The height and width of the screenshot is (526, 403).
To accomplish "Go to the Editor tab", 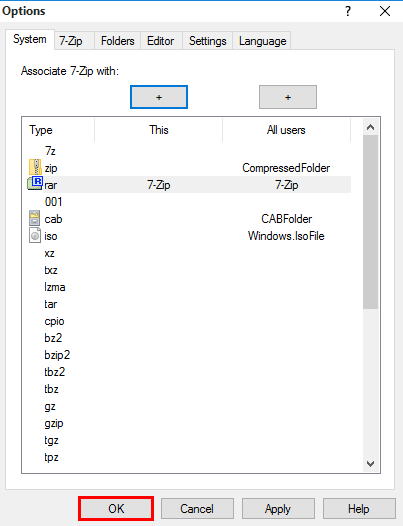I will (160, 41).
